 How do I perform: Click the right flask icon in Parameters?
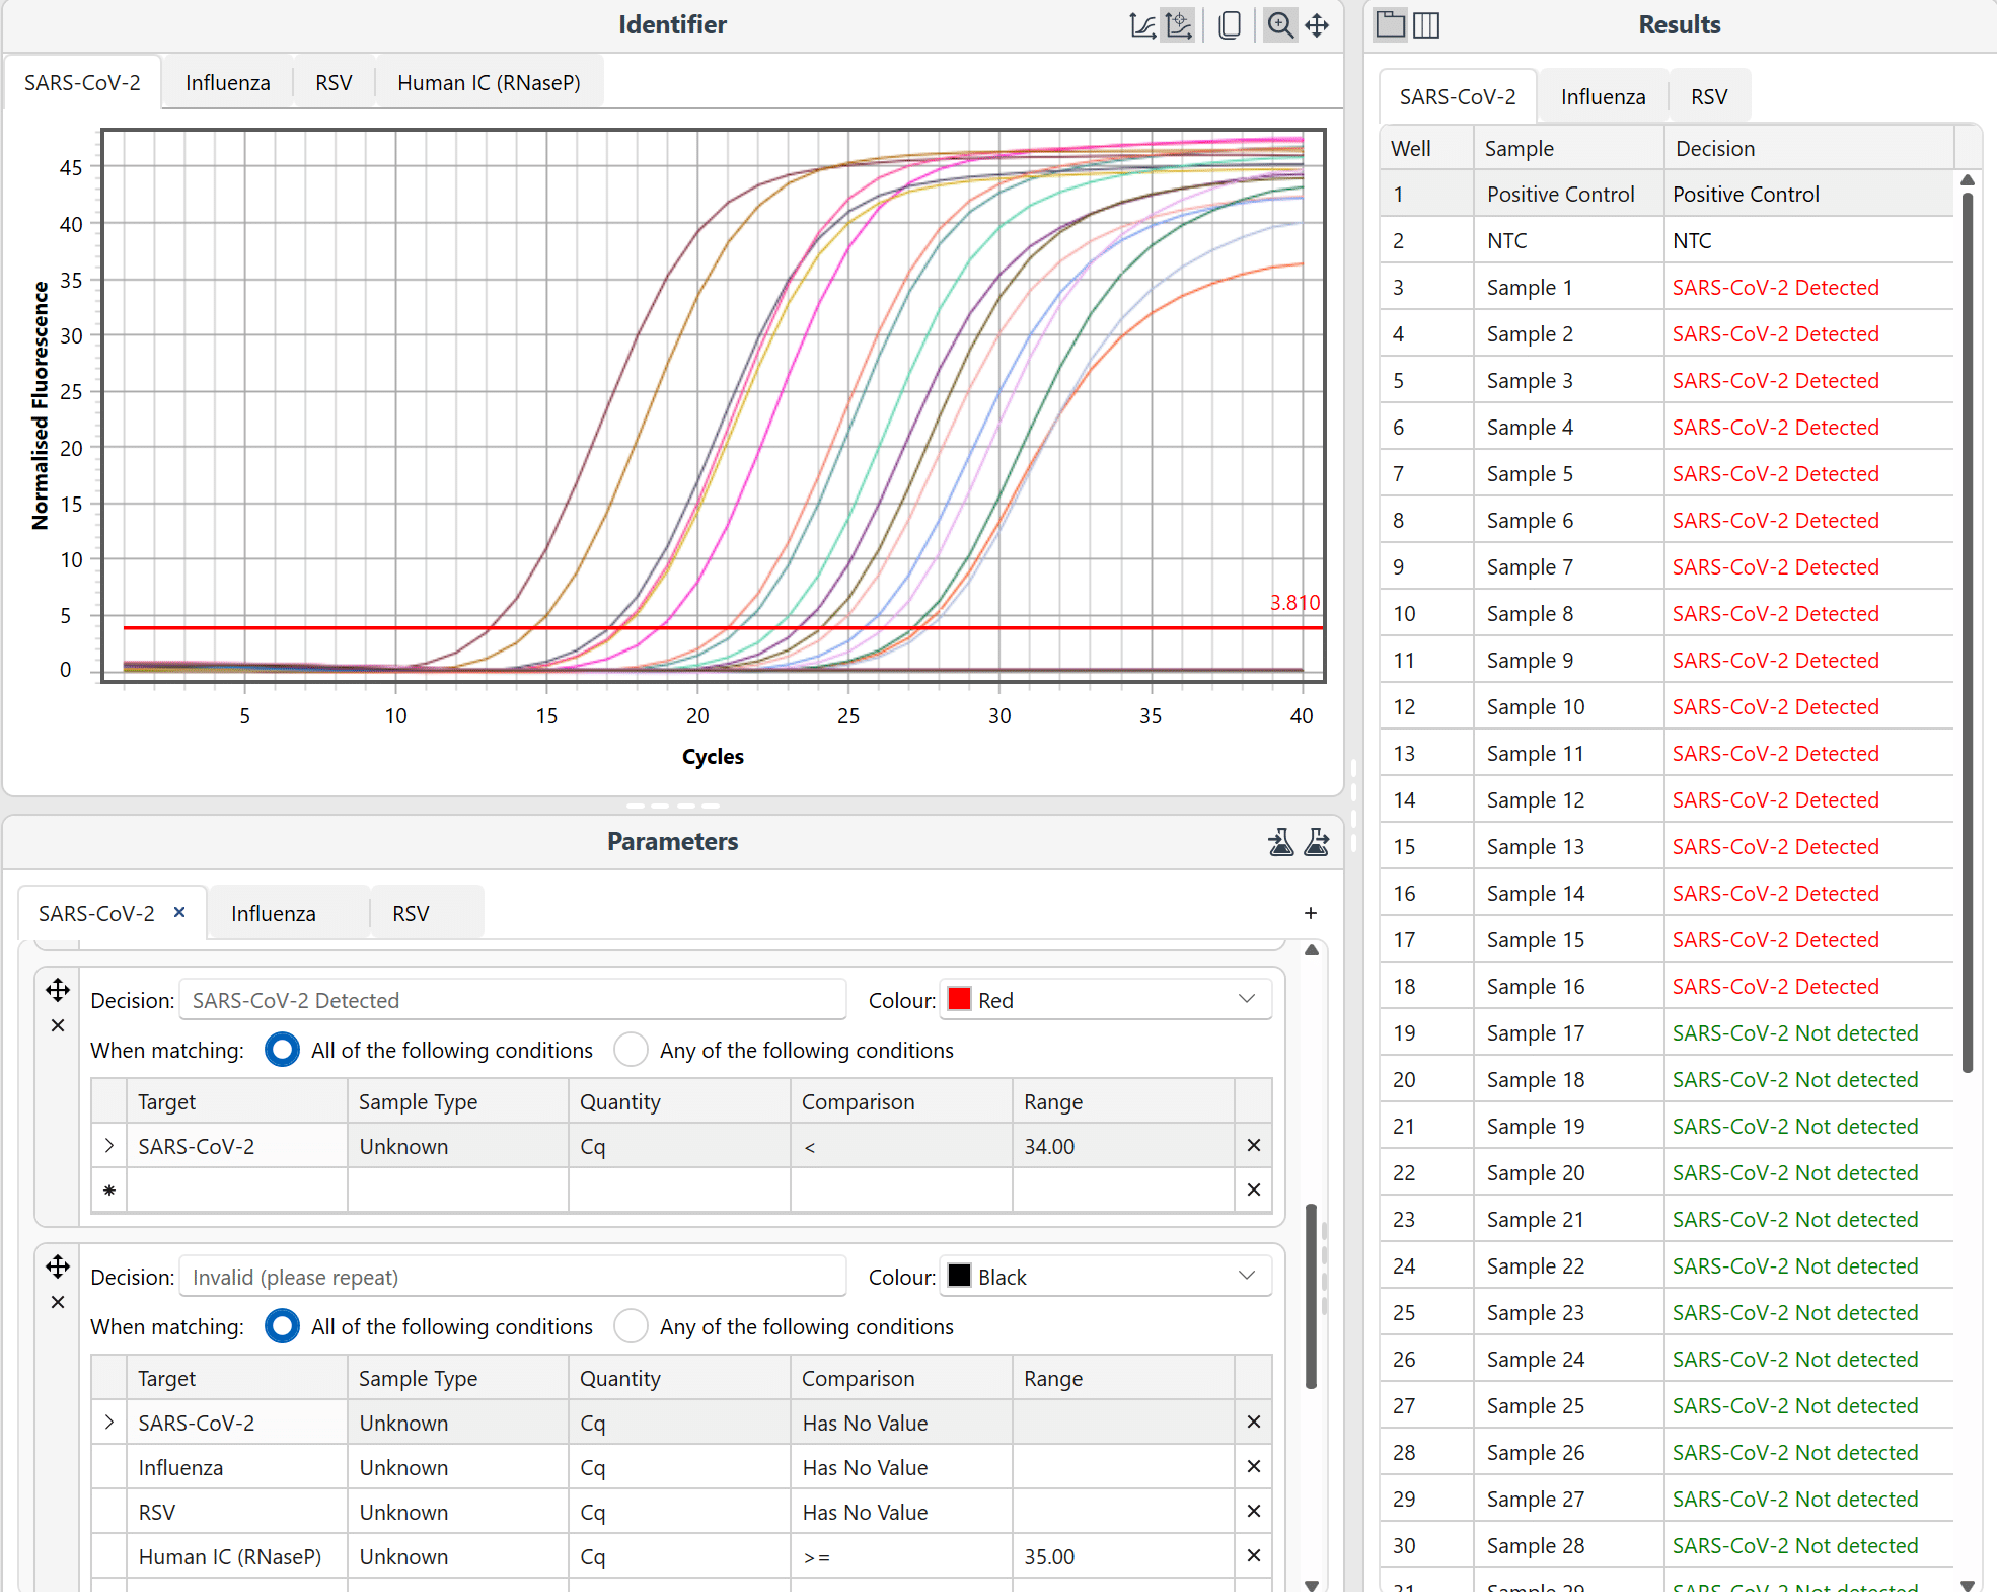click(x=1317, y=842)
